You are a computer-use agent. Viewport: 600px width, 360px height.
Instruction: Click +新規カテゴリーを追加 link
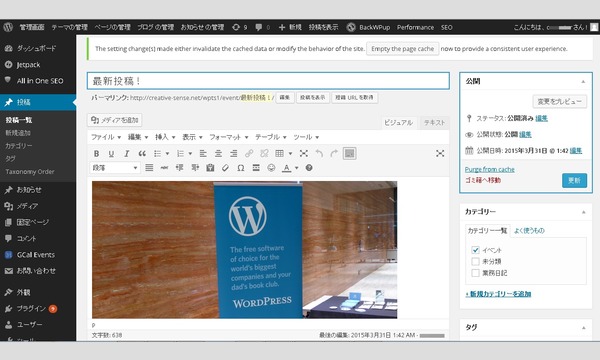[498, 294]
